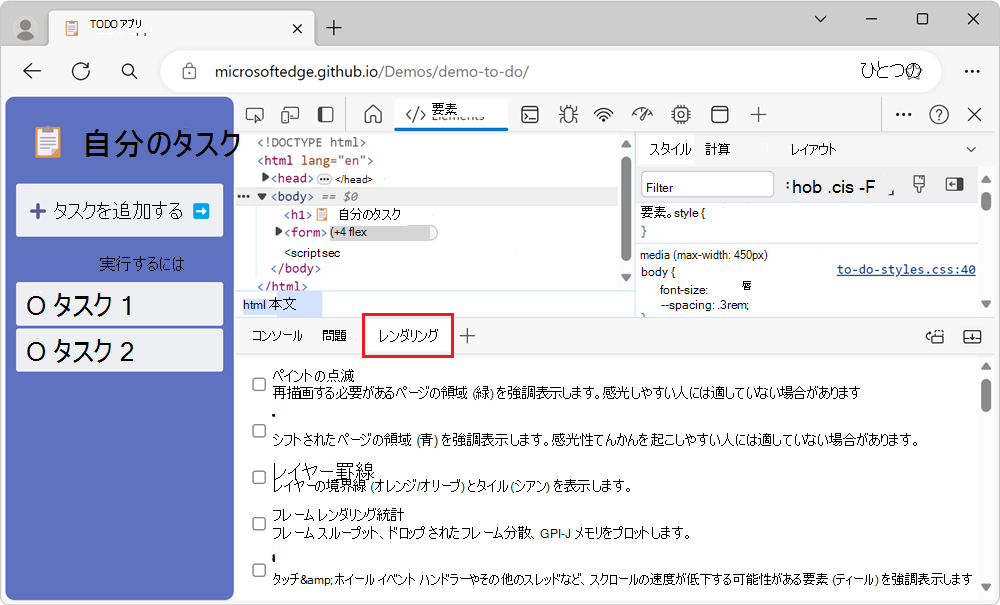Enable フレーム レンダリング統計 option
Screen dimensions: 1000x605
pyautogui.click(x=258, y=523)
